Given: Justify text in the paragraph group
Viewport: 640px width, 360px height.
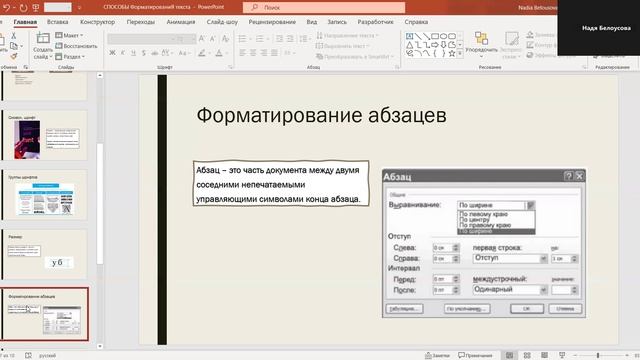Looking at the screenshot, I should (274, 53).
